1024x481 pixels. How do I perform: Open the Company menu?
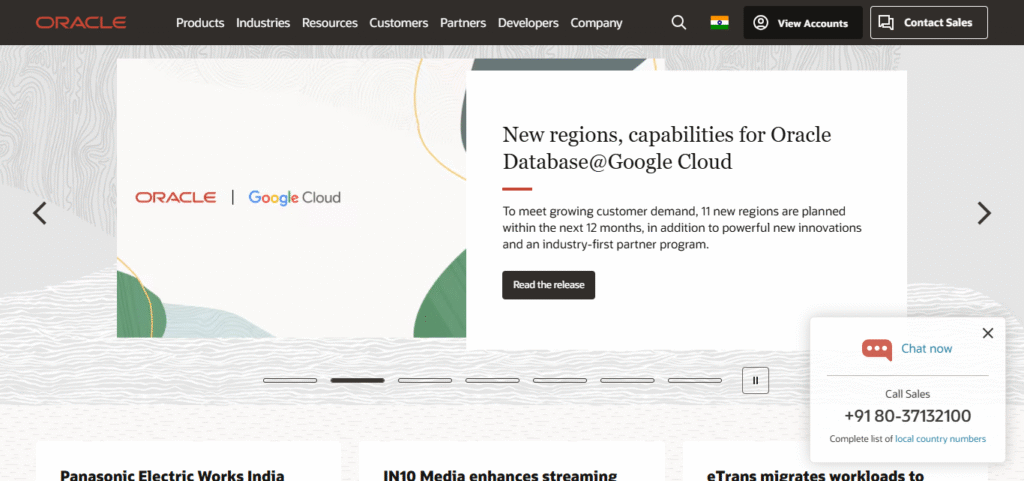pyautogui.click(x=596, y=23)
